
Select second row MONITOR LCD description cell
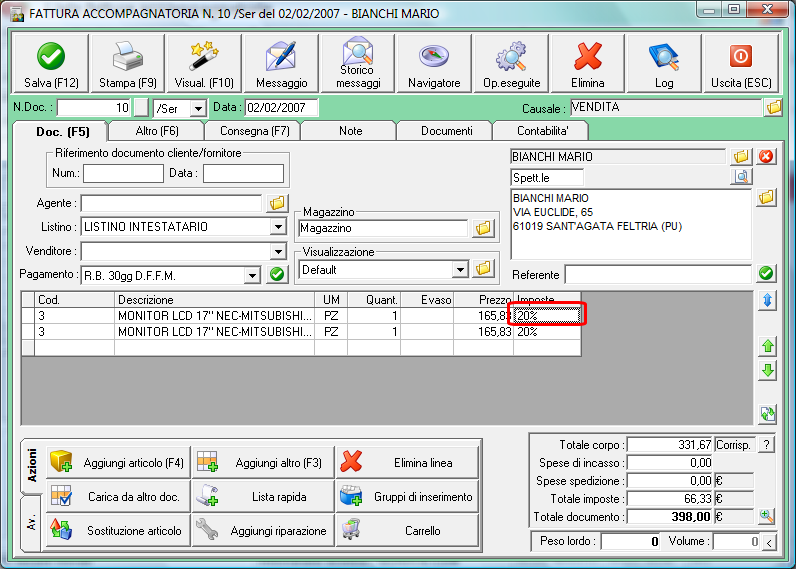(214, 332)
